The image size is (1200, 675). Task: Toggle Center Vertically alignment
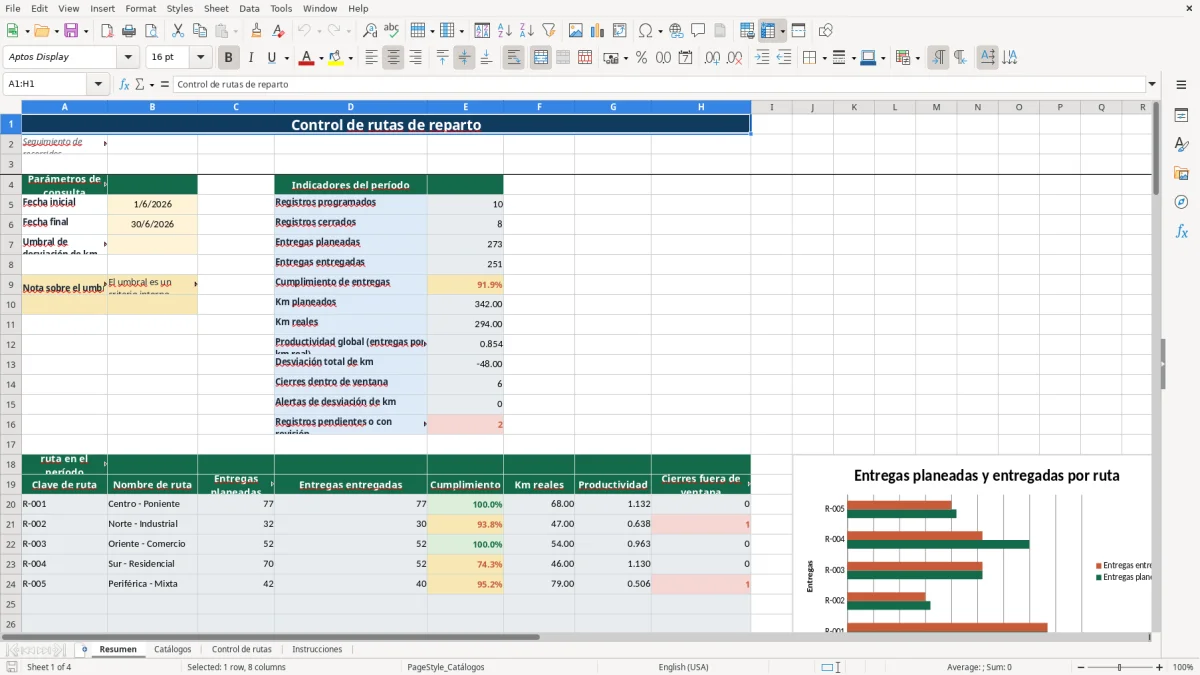click(x=464, y=58)
